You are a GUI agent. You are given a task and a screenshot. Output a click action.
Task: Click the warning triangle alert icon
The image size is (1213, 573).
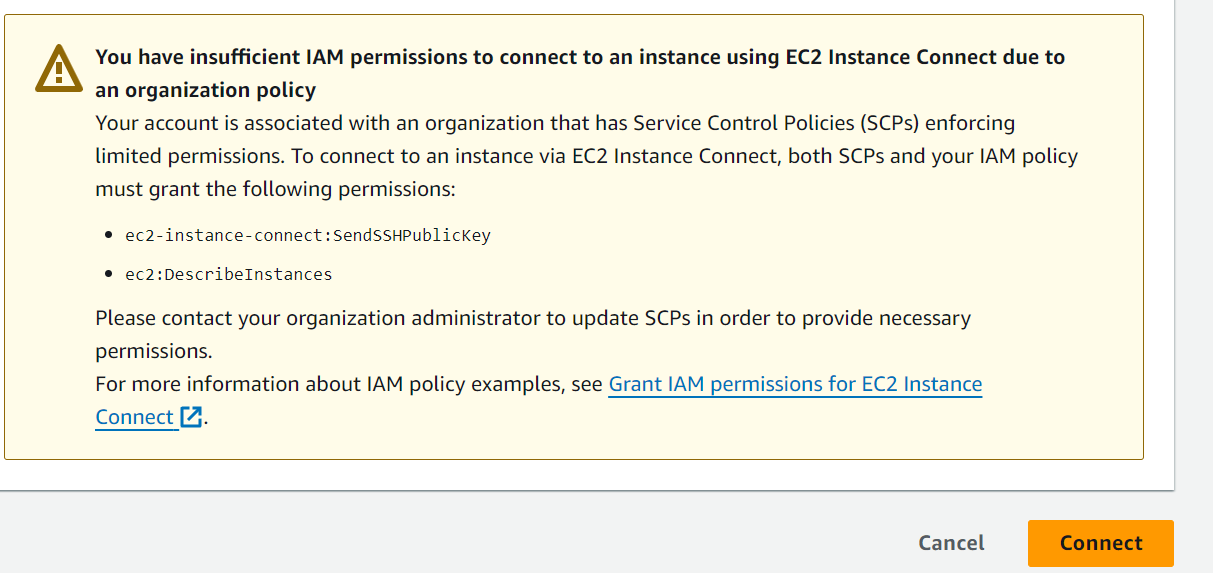(59, 67)
